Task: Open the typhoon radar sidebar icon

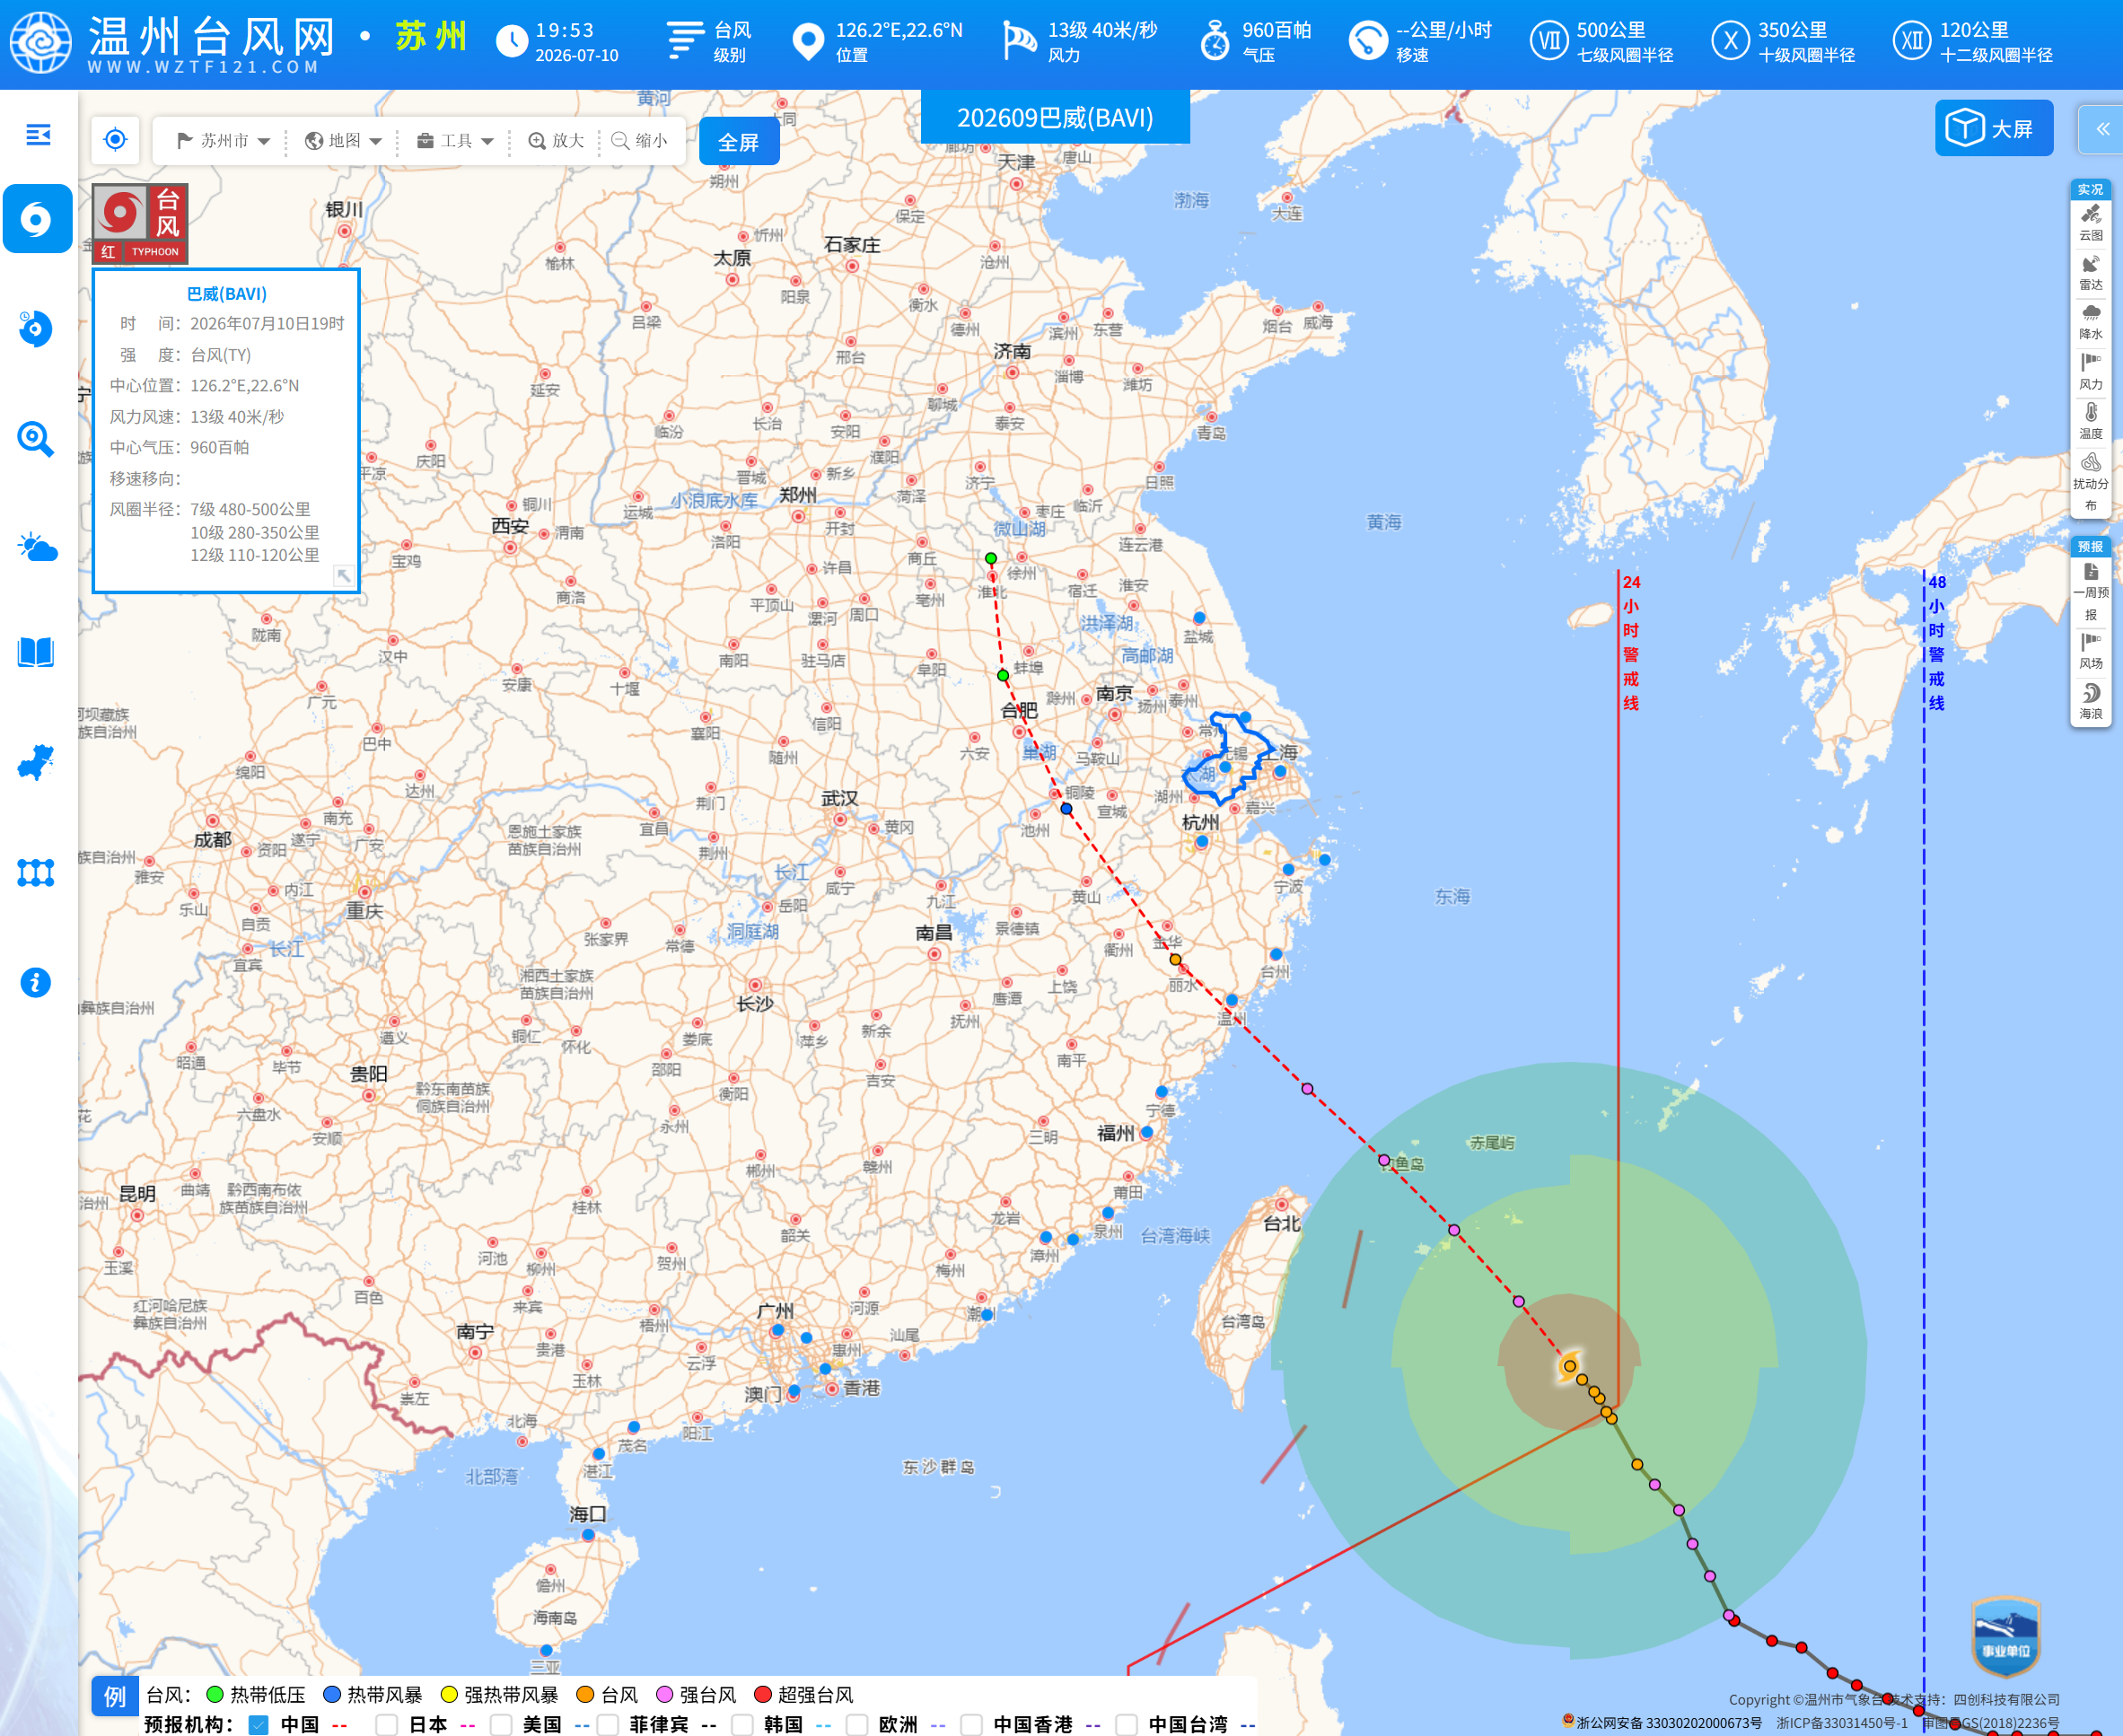Action: pyautogui.click(x=36, y=329)
